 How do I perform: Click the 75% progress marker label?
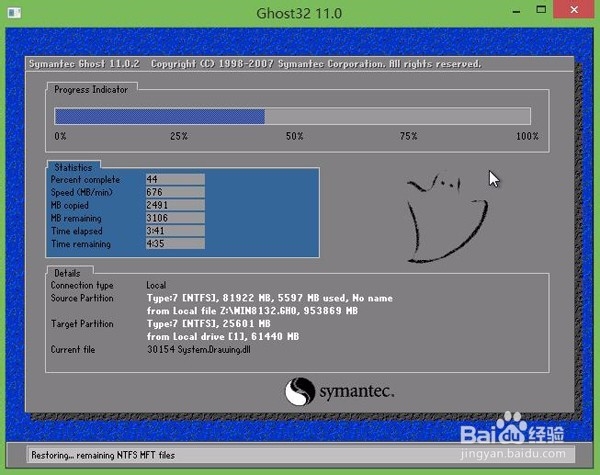click(x=409, y=136)
